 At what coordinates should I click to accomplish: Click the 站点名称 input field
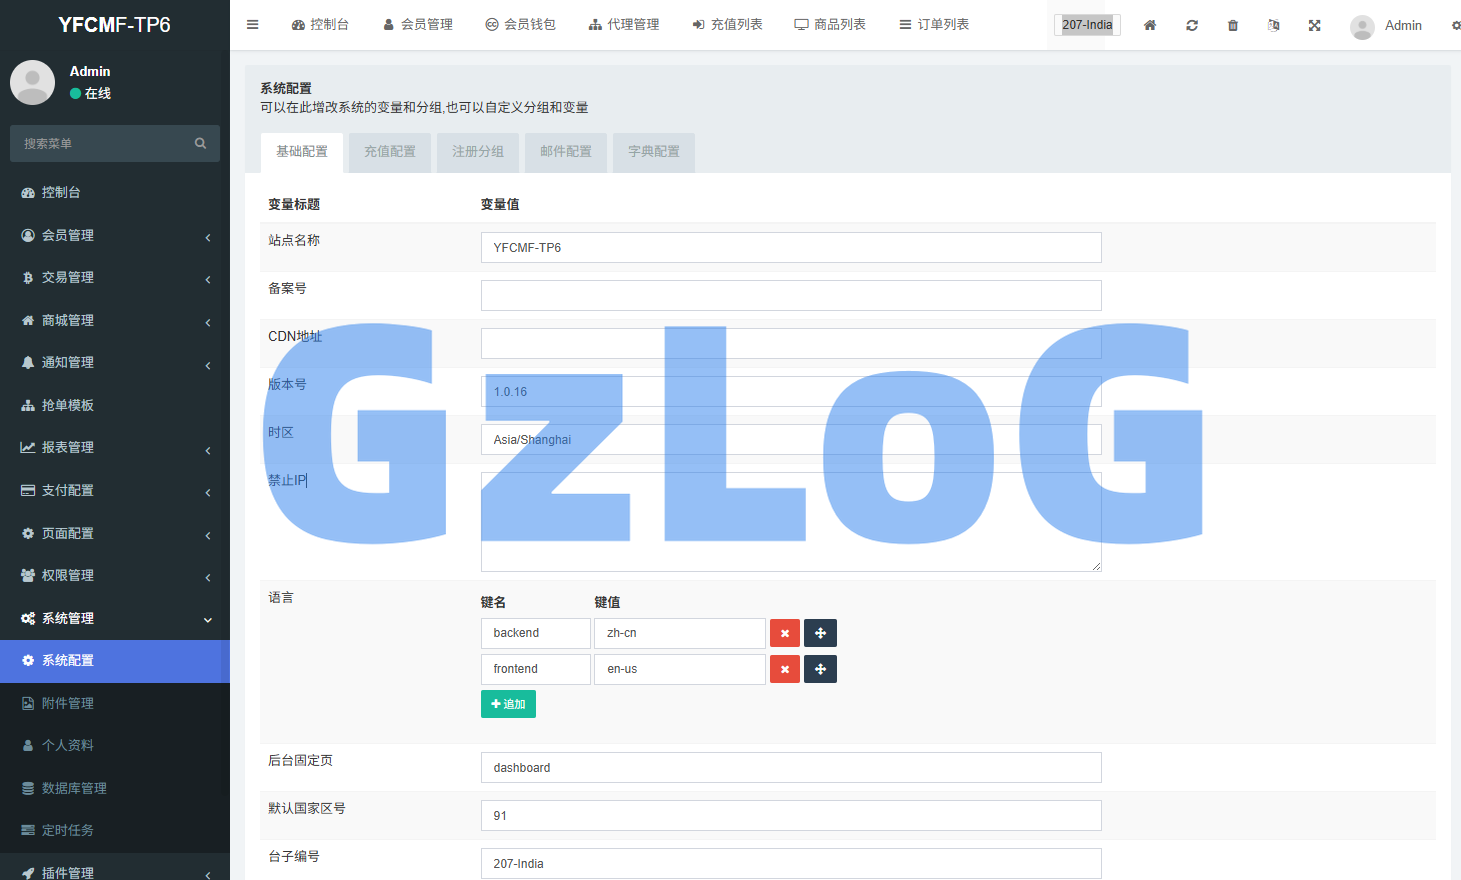pos(790,248)
